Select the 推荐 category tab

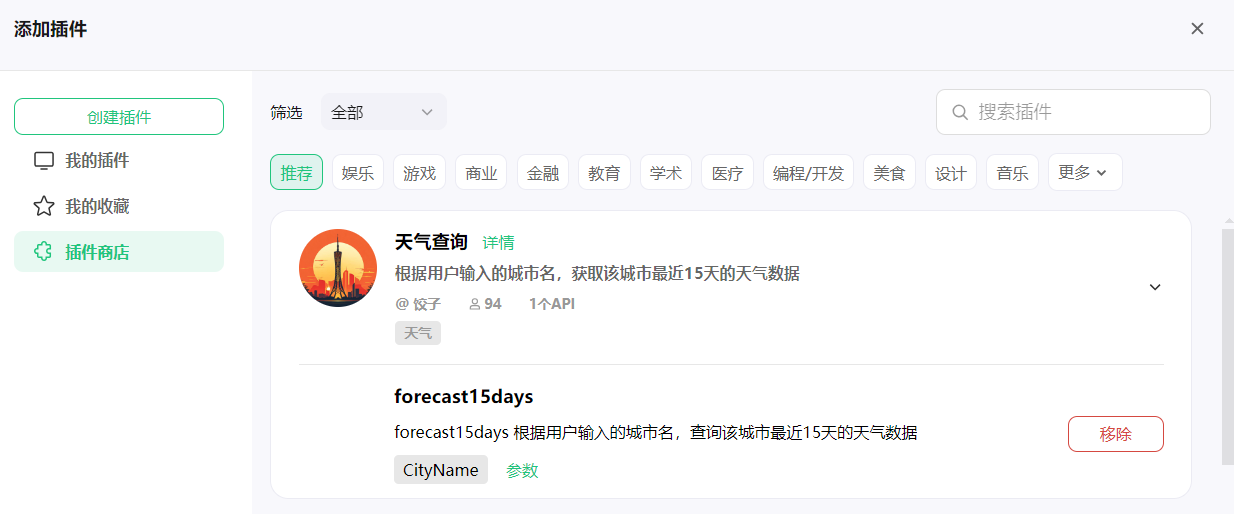point(296,172)
